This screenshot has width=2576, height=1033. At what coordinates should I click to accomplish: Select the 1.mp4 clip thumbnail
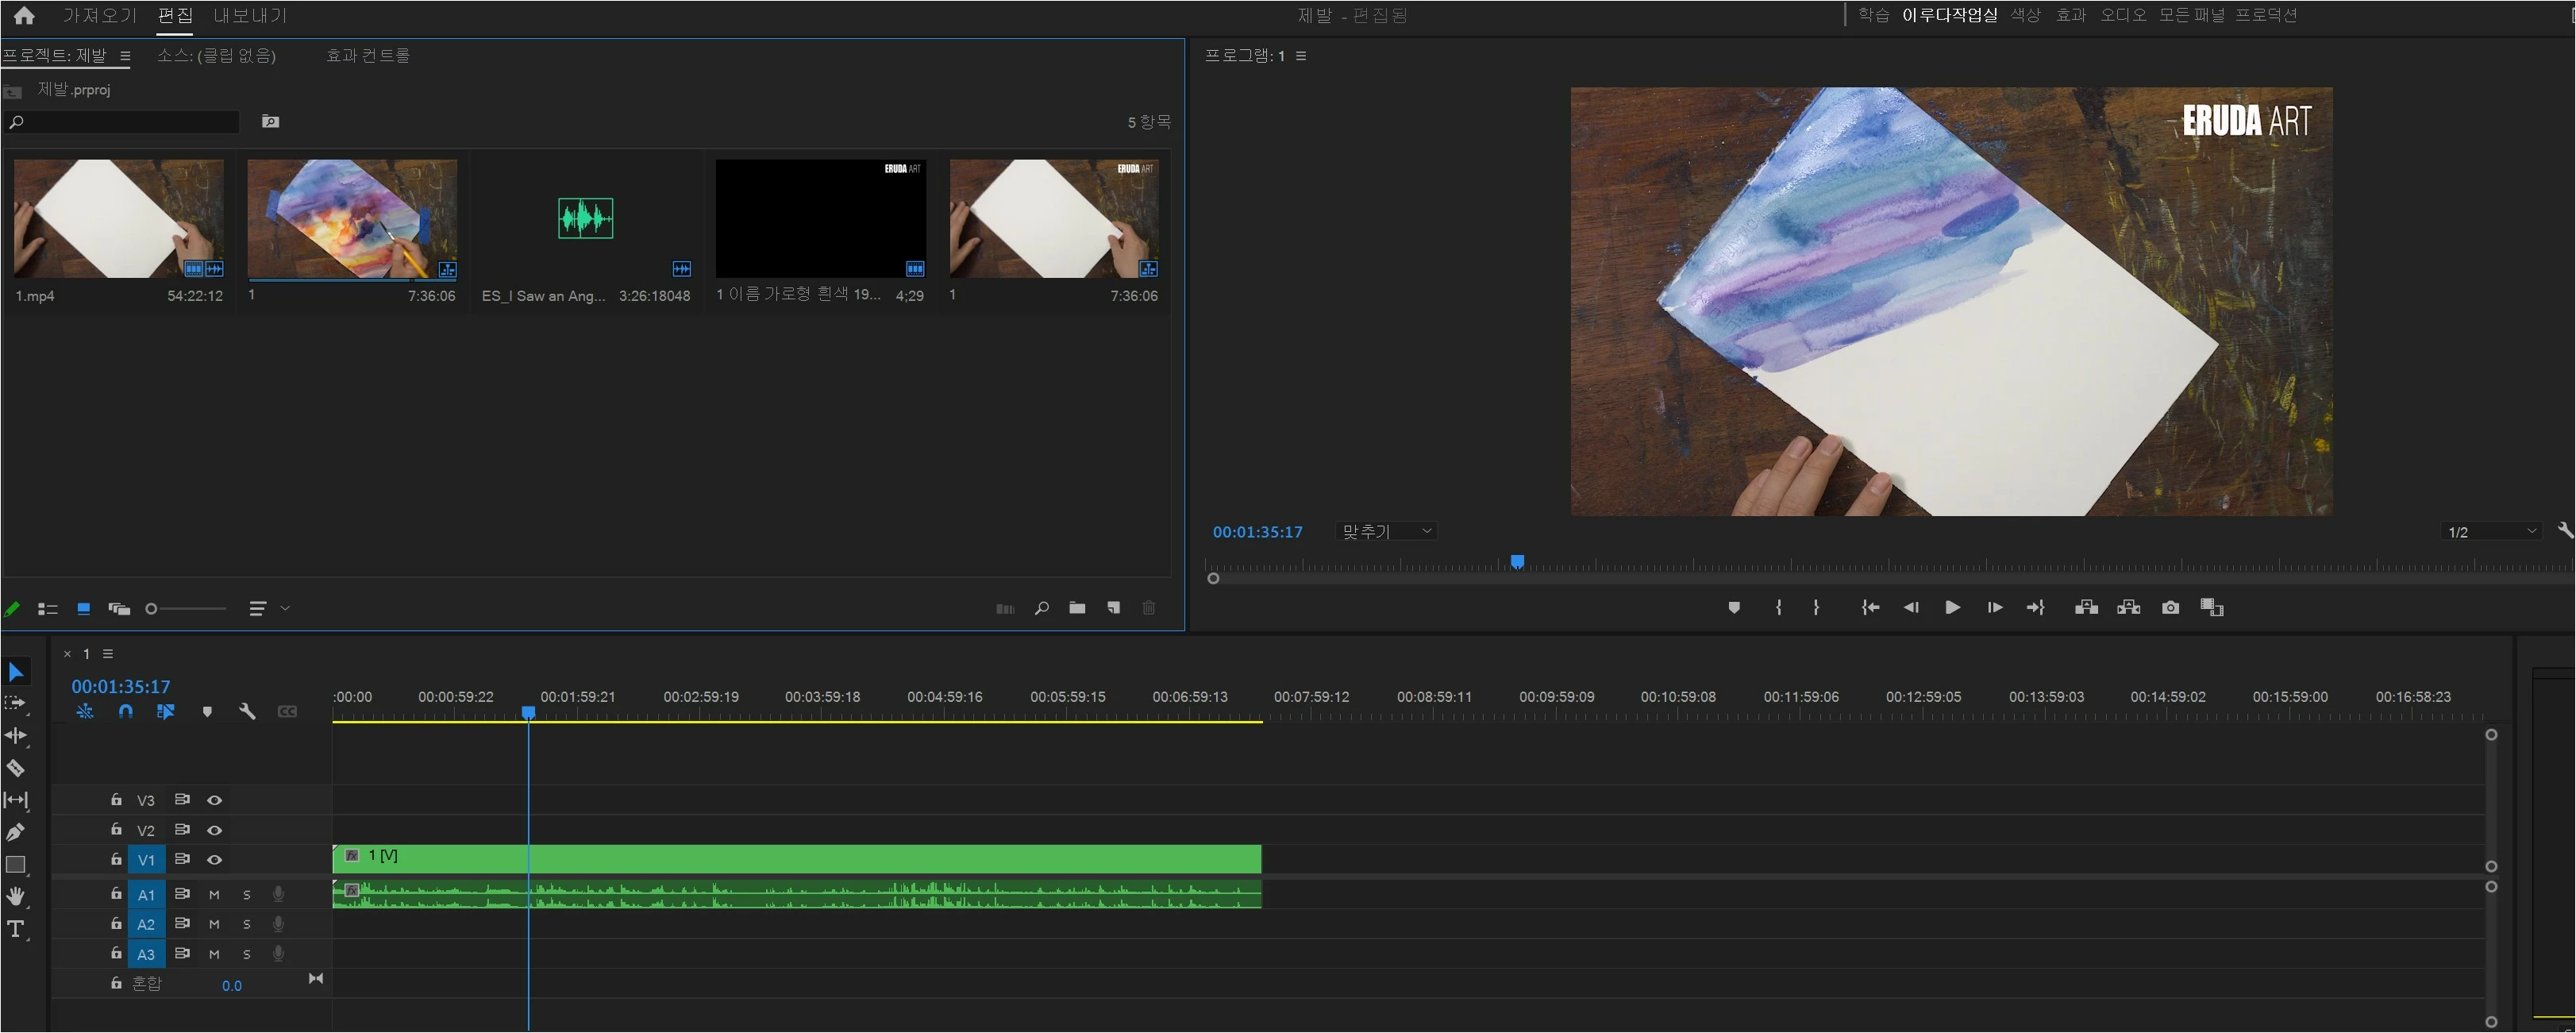coord(118,219)
